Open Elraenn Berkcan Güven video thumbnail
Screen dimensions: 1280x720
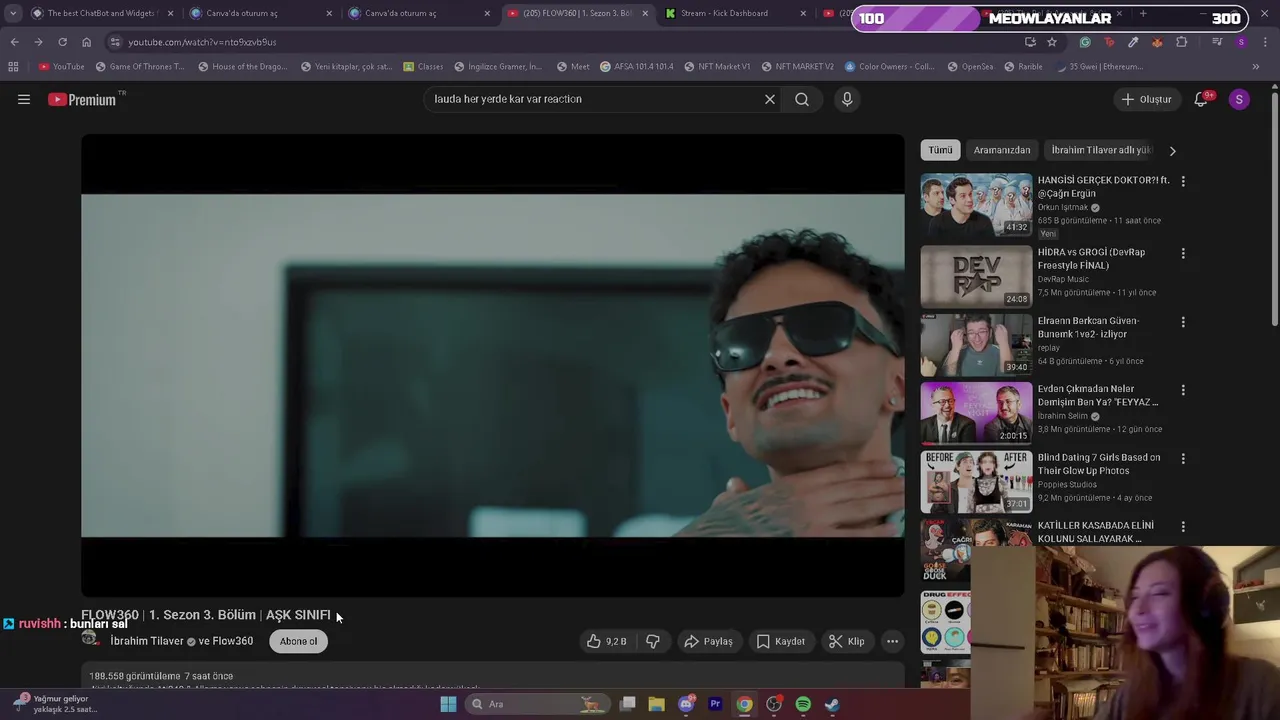click(x=976, y=345)
